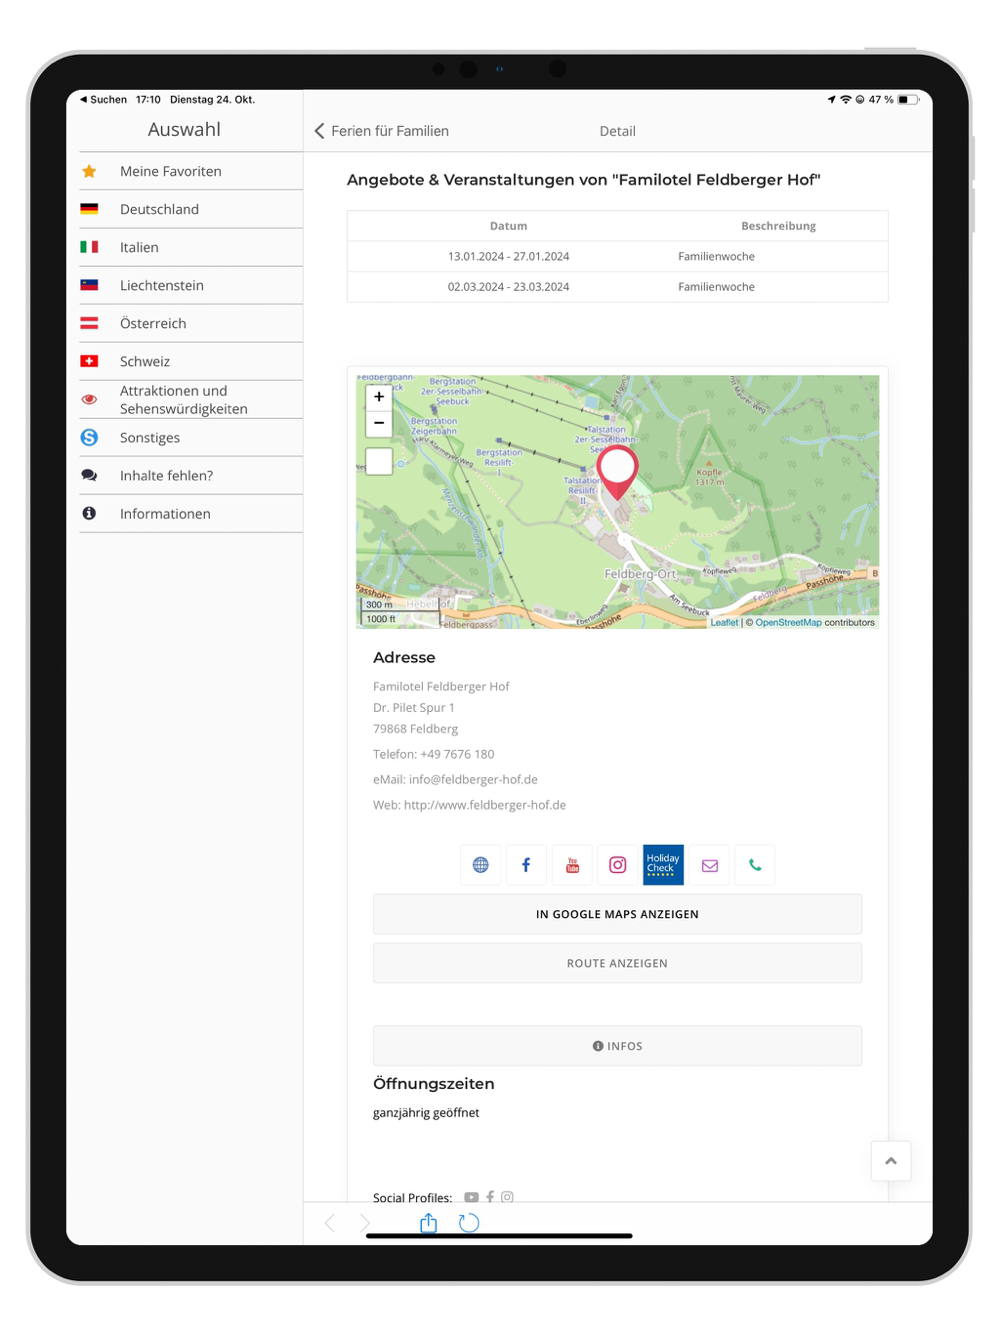
Task: Tap the browser forward arrow in bottom toolbar
Action: coord(365,1222)
